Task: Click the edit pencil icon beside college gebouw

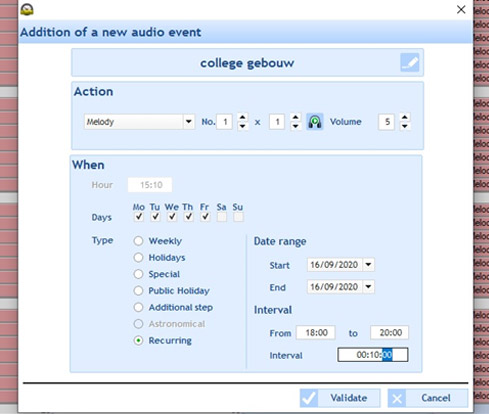Action: [409, 63]
